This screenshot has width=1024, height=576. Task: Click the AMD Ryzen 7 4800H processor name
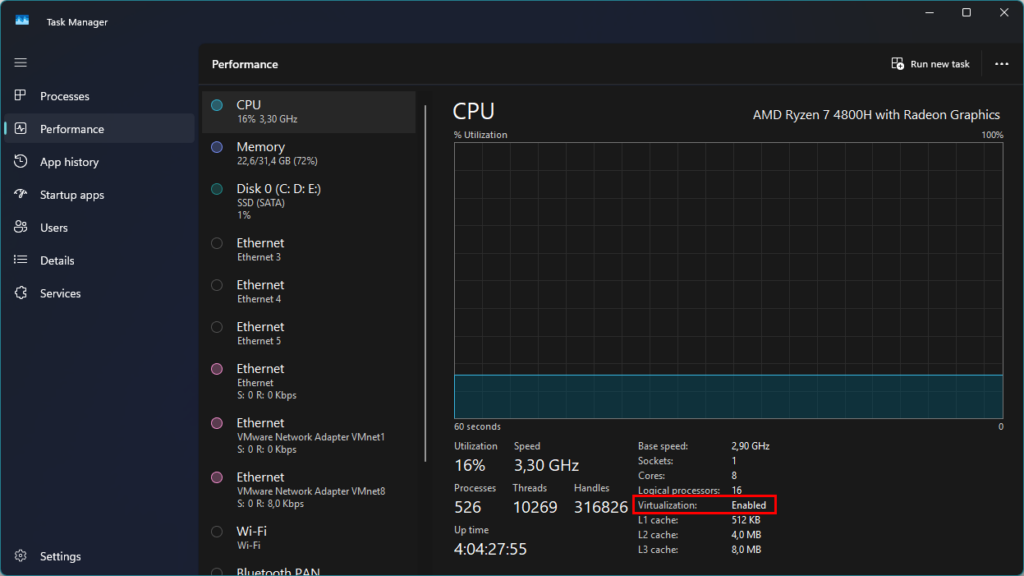pos(876,115)
